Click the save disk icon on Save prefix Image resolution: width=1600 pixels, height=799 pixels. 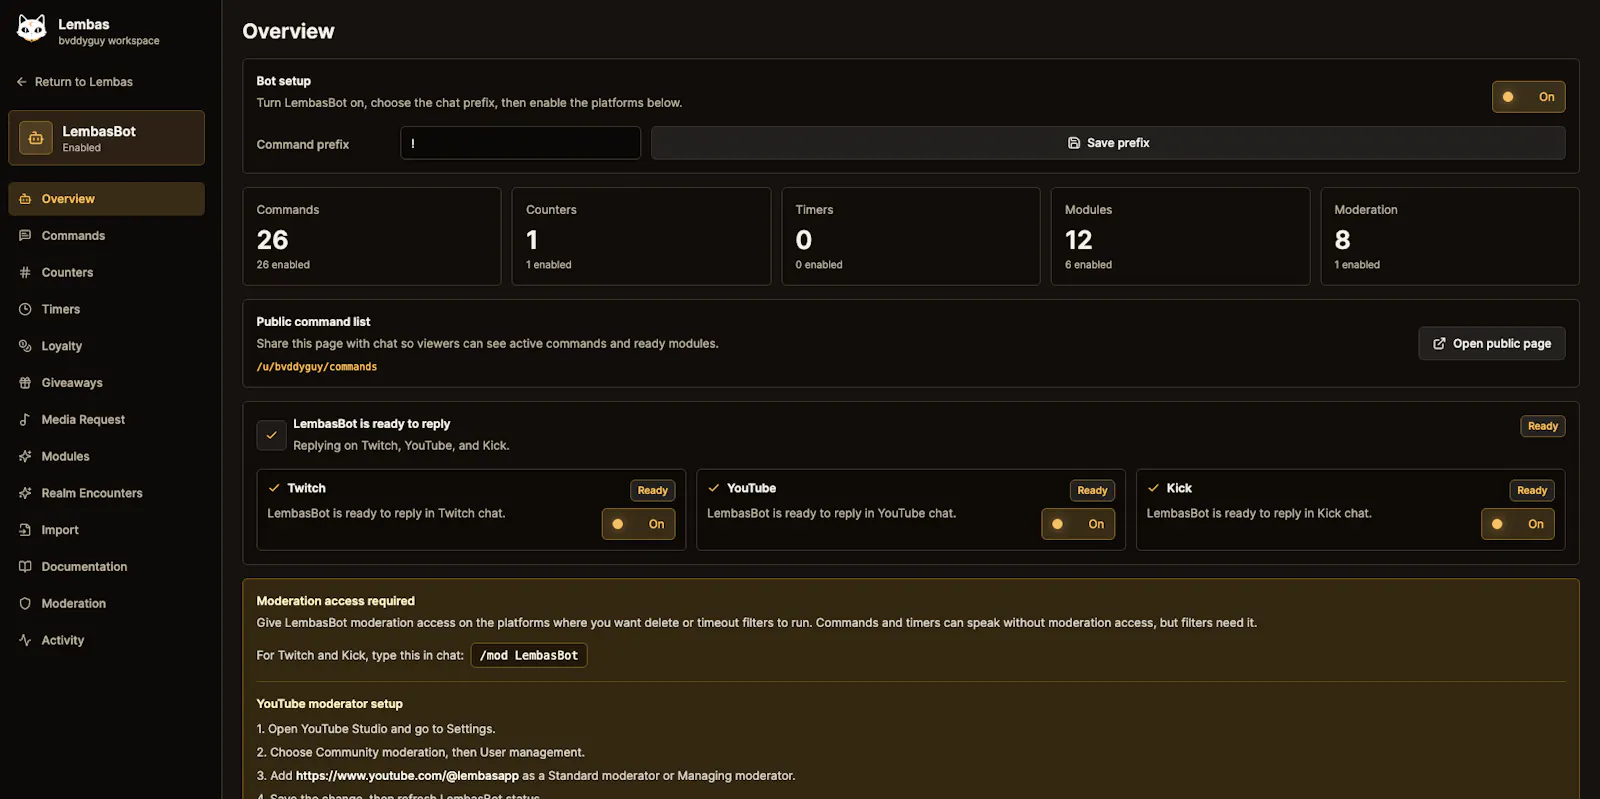[x=1074, y=143]
